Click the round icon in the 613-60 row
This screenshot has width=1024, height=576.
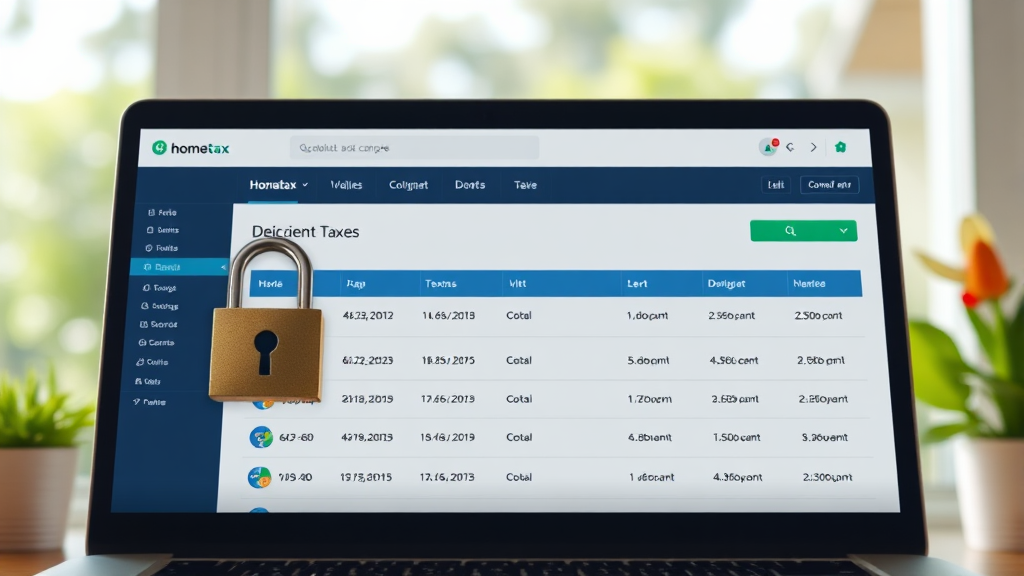(x=260, y=437)
